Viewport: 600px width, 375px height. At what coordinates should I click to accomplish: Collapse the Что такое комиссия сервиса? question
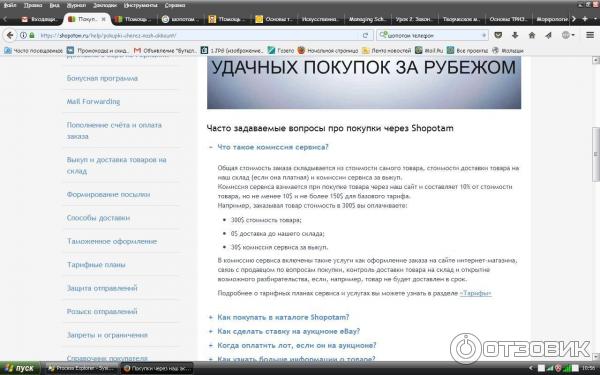pos(272,147)
